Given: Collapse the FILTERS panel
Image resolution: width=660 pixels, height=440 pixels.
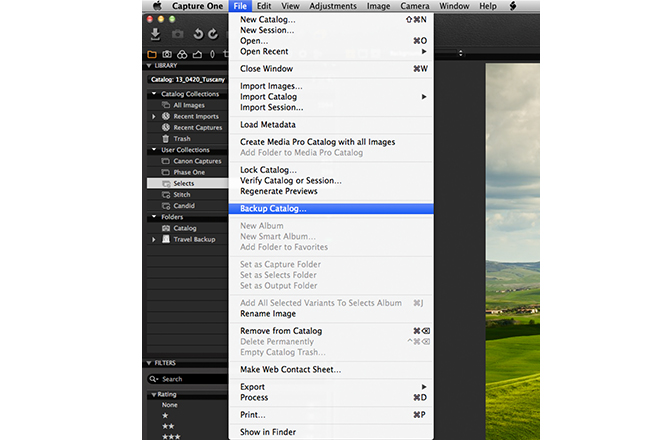Looking at the screenshot, I should (x=149, y=363).
